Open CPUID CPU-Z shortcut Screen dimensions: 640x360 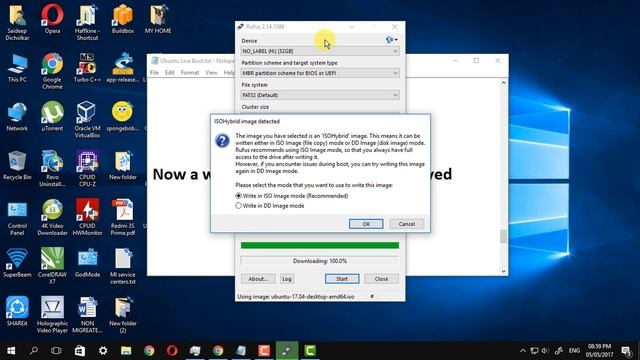pos(87,168)
